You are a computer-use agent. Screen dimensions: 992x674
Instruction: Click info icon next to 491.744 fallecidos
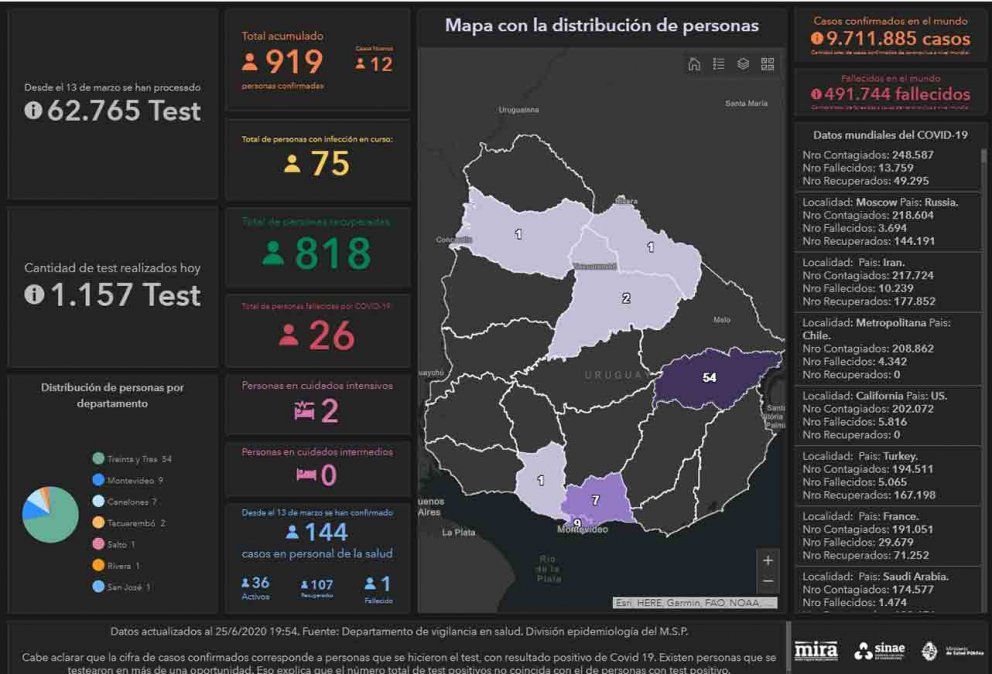[x=816, y=94]
